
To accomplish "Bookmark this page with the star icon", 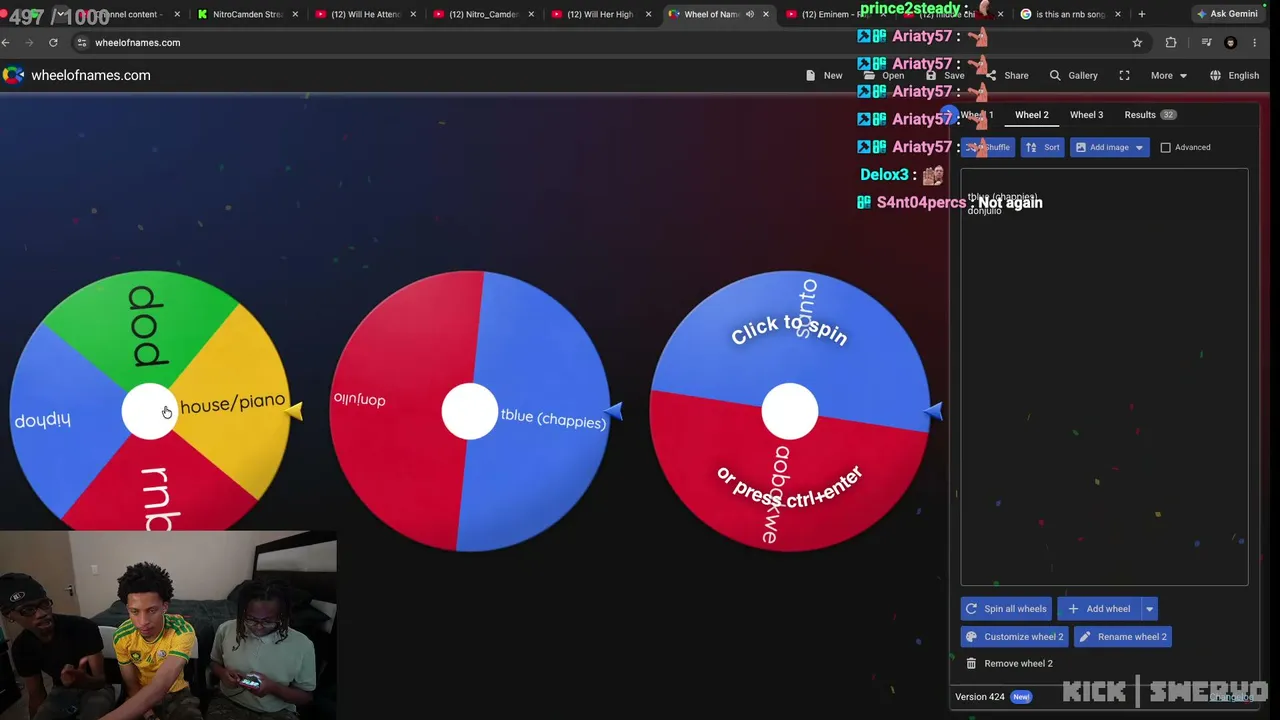I will [1137, 43].
